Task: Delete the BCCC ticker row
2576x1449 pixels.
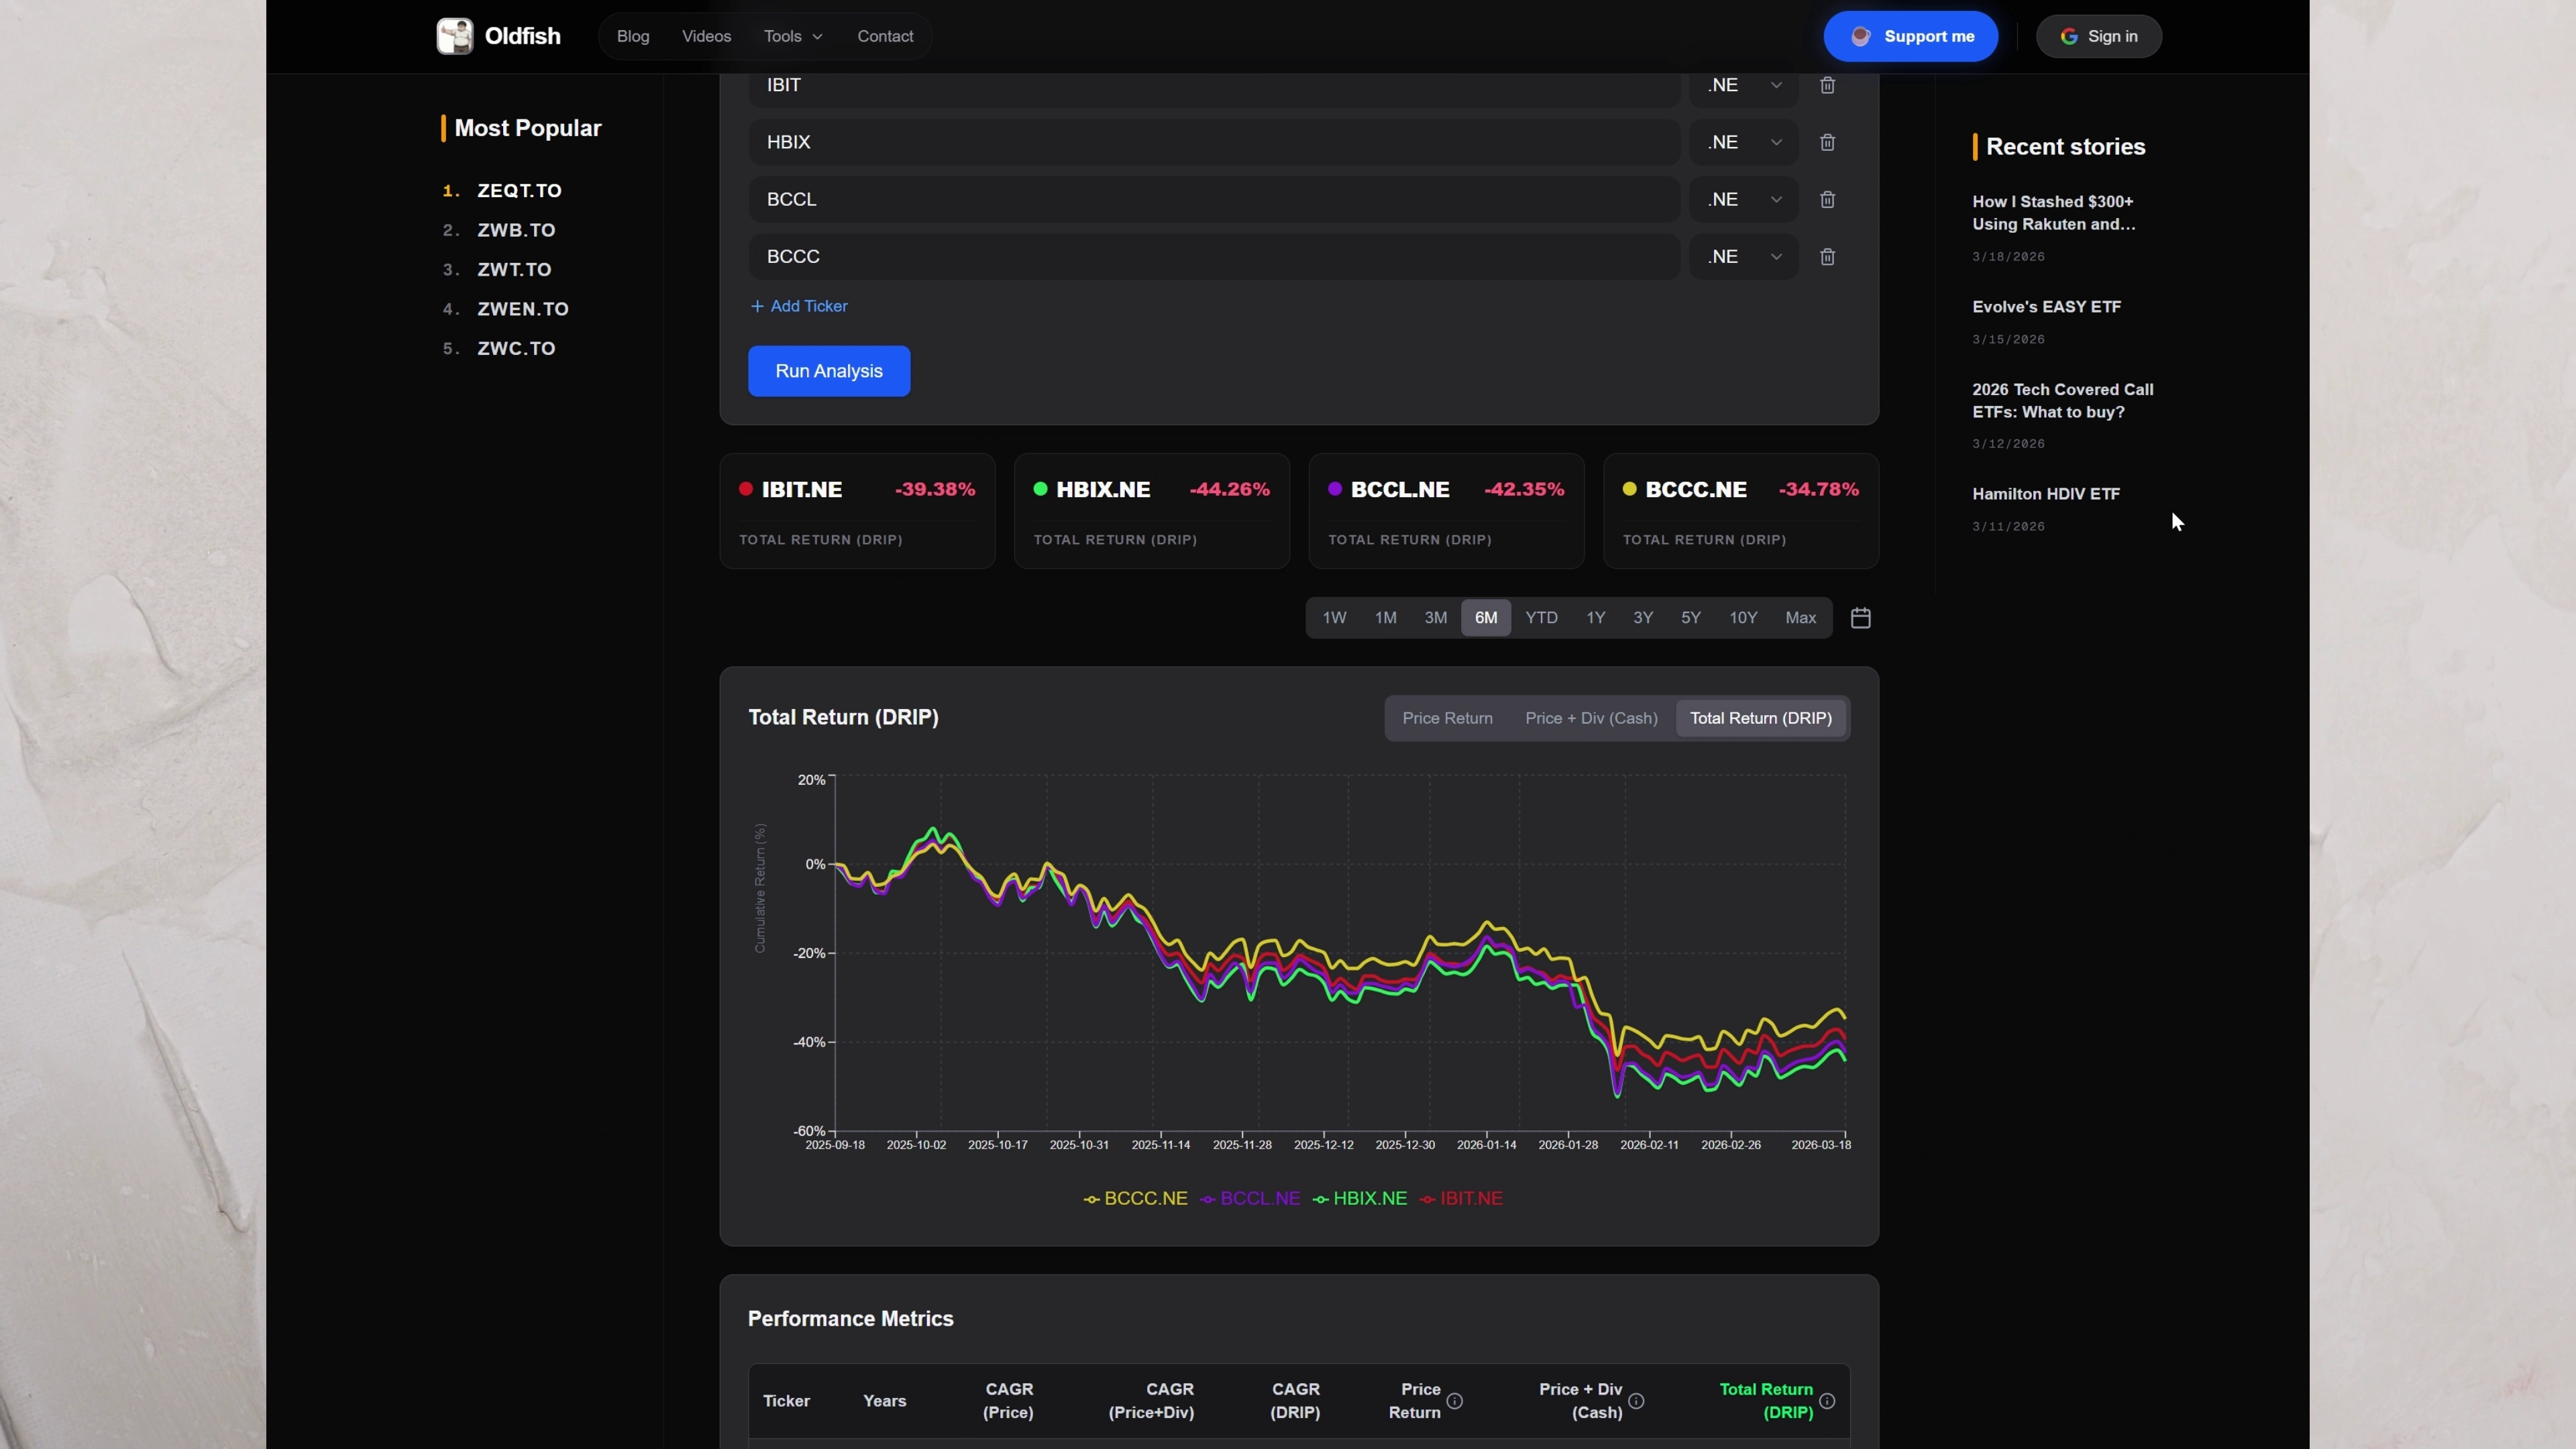Action: [1827, 257]
